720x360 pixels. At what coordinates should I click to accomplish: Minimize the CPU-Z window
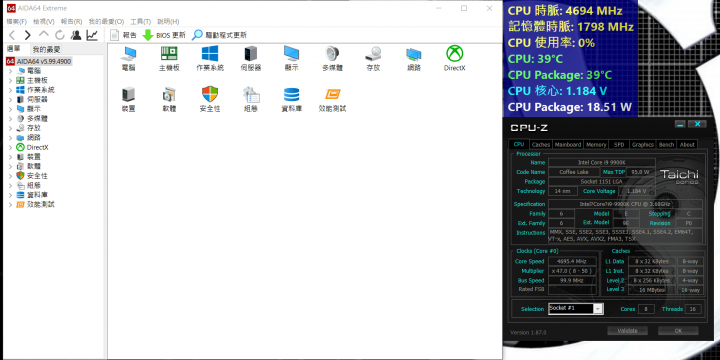point(680,124)
